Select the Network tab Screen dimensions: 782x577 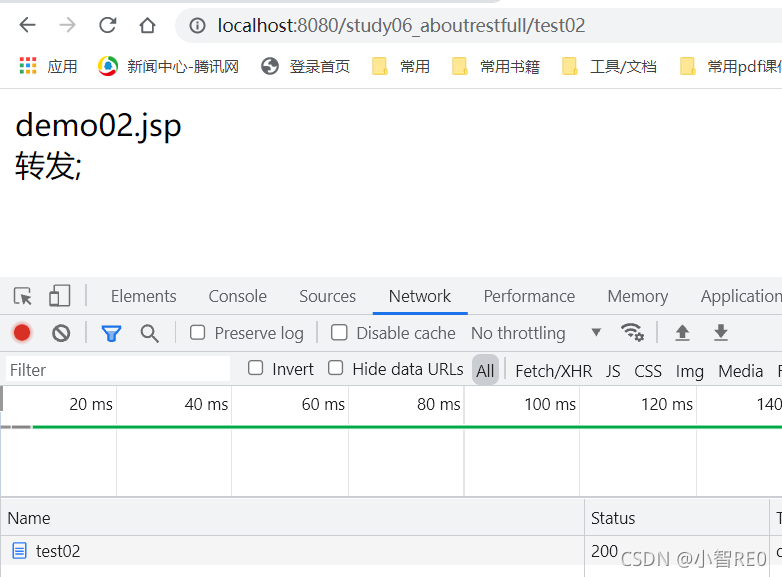(x=419, y=296)
